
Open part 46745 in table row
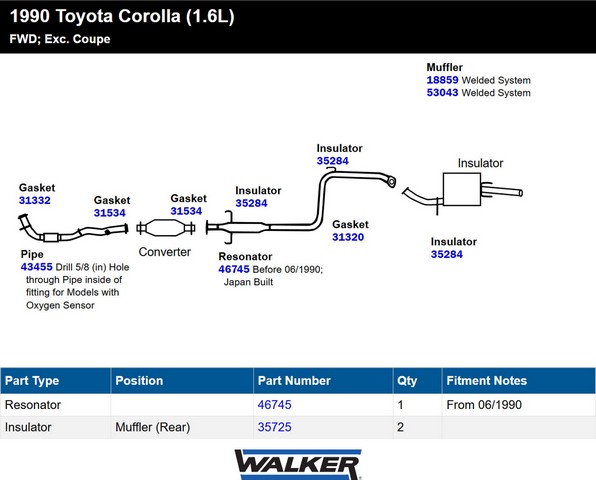click(274, 405)
